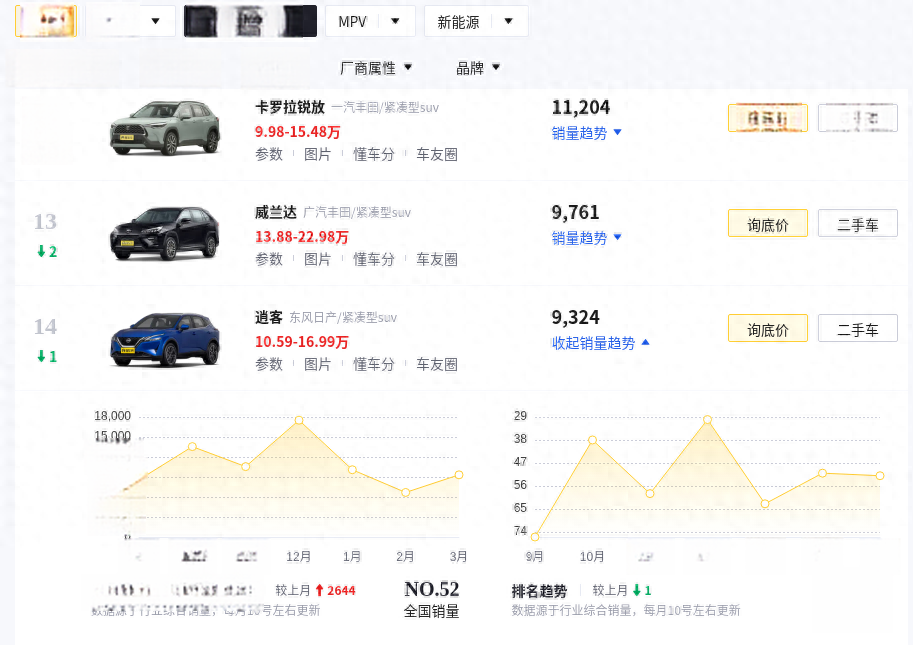Viewport: 913px width, 645px height.
Task: Open the black 威兰达 car photo
Action: 165,233
